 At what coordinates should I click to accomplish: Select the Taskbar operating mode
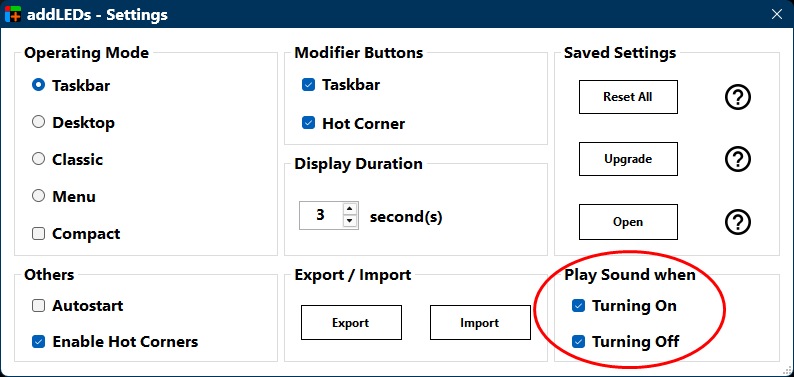38,85
